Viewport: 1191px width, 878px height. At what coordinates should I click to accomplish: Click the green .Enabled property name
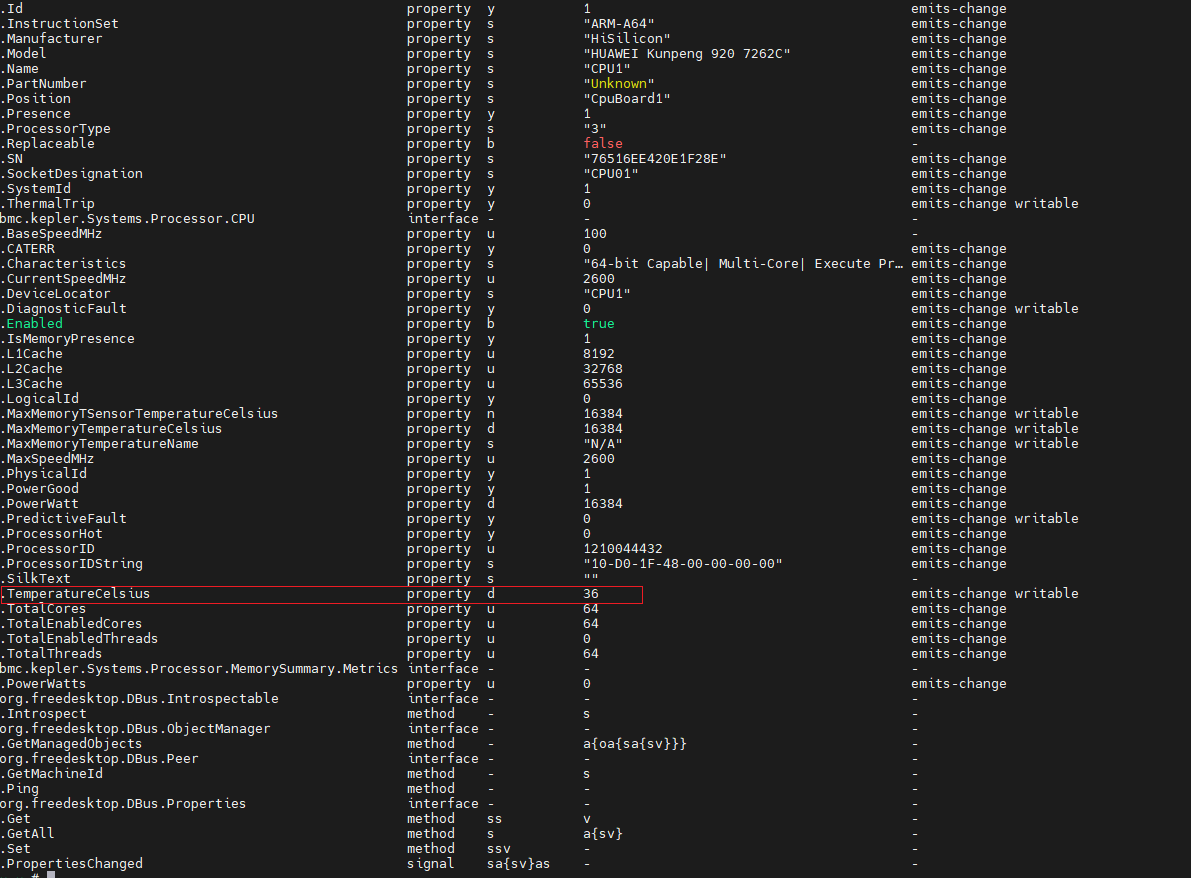(x=33, y=324)
